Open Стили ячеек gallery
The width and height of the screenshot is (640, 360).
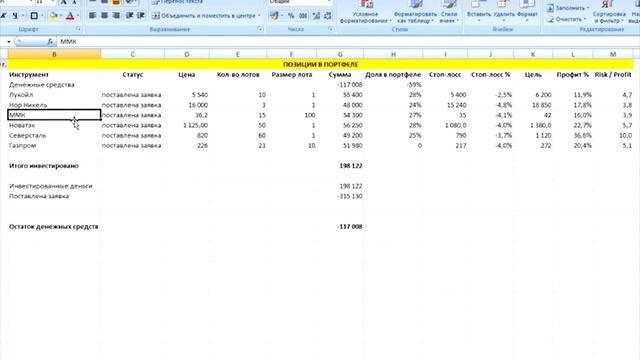point(449,12)
